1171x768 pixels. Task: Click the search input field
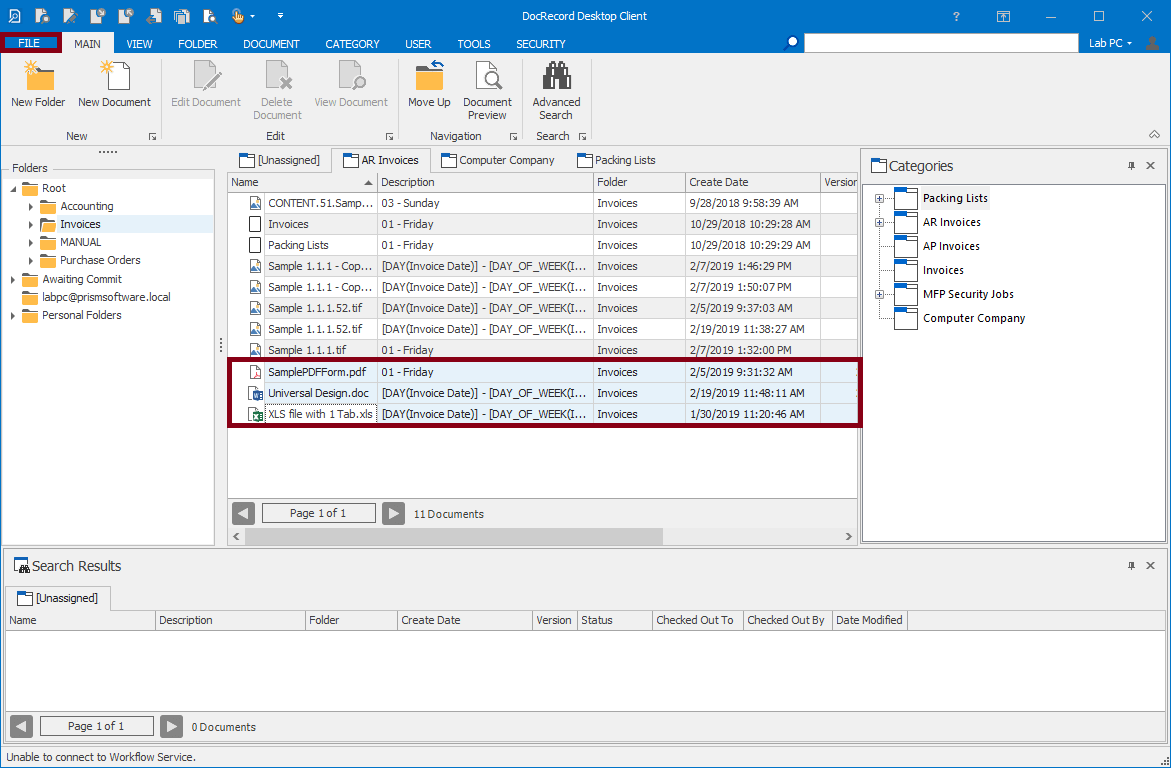941,43
